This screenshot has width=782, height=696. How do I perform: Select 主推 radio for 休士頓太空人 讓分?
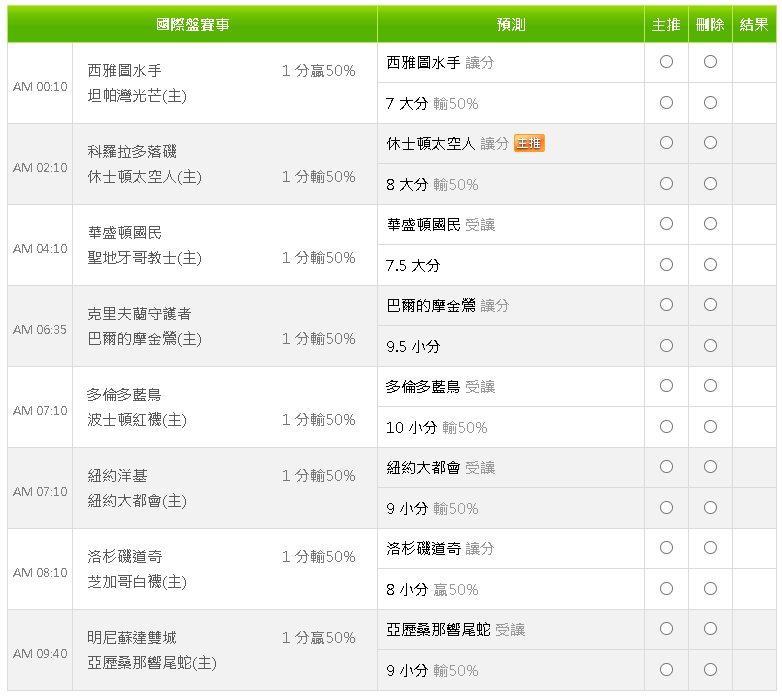click(x=666, y=143)
